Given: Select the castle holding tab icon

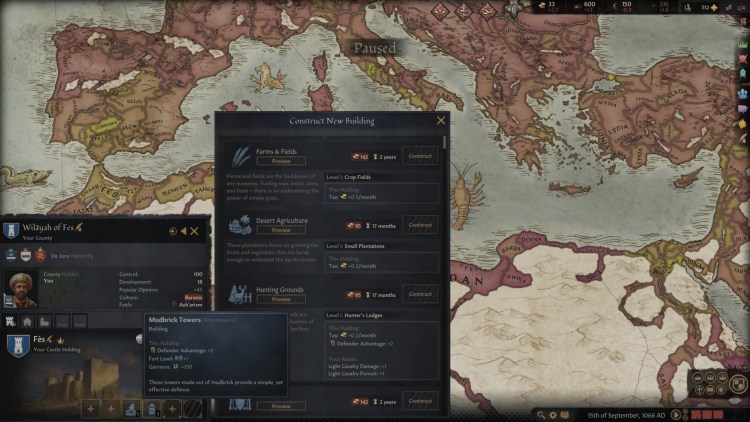Looking at the screenshot, I should click(10, 322).
